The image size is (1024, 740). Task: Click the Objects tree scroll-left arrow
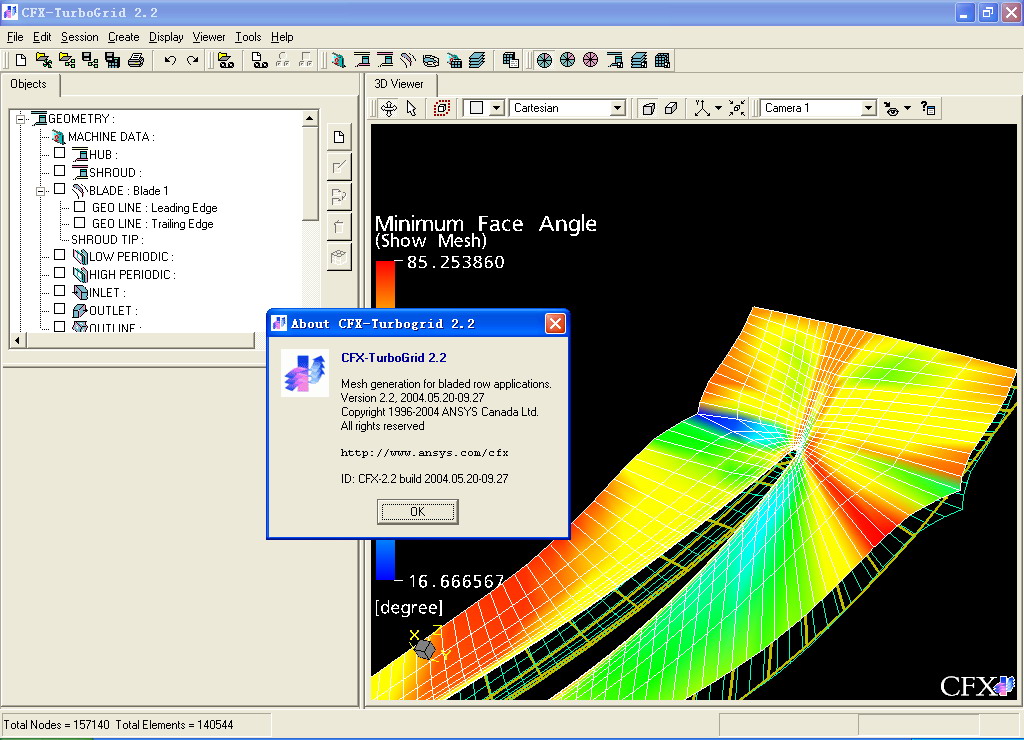[18, 340]
